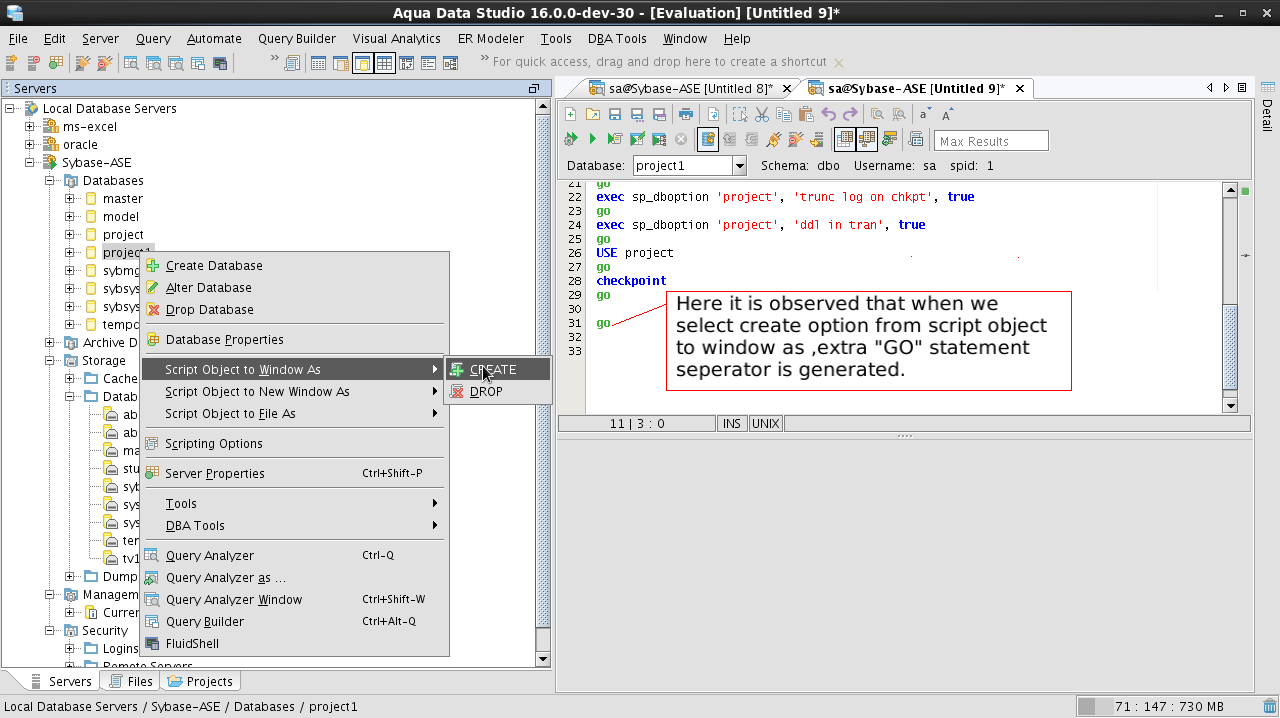Viewport: 1280px width, 718px height.
Task: Click the Register Server icon in main toolbar
Action: tap(12, 63)
